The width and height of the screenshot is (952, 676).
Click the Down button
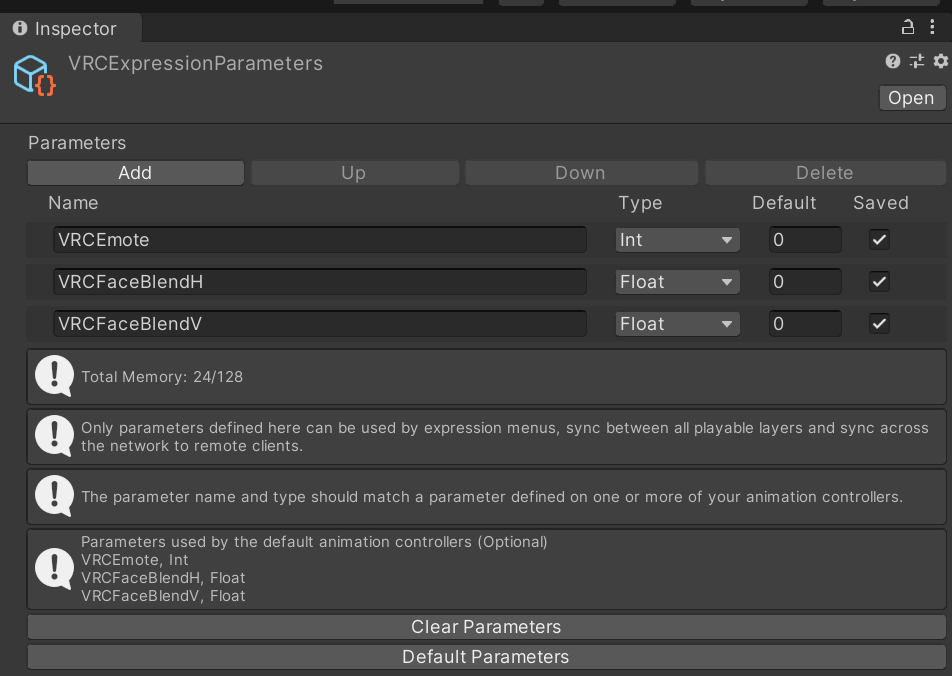click(x=581, y=172)
